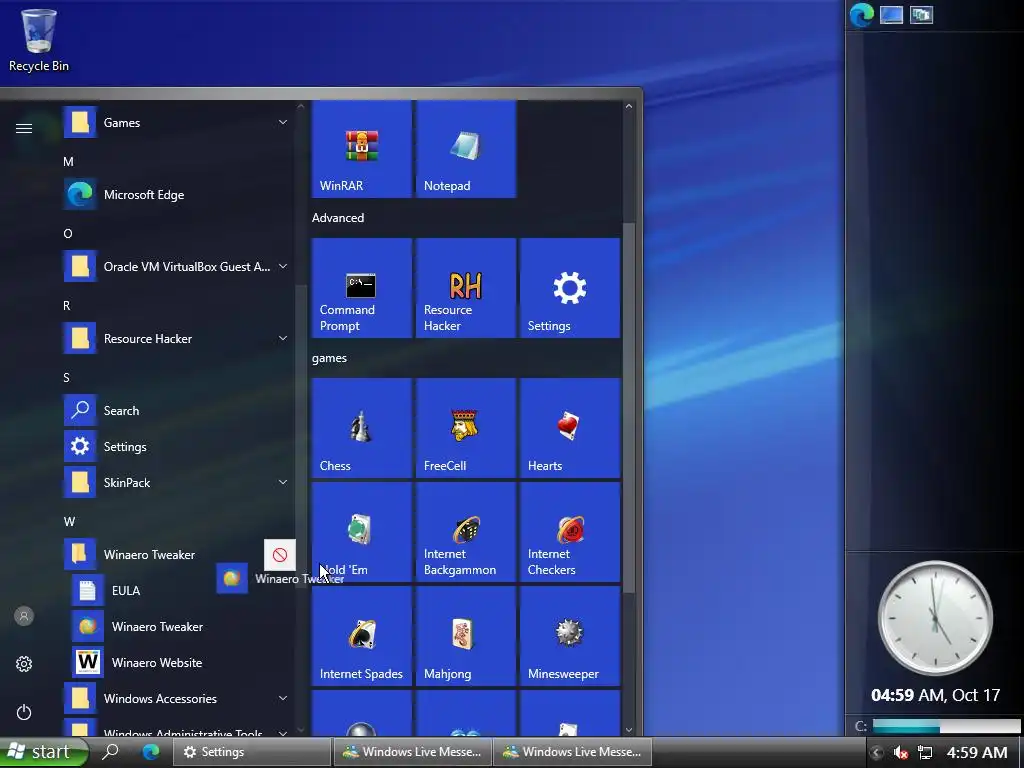1024x768 pixels.
Task: Open Settings in the S app list section
Action: coord(176,447)
